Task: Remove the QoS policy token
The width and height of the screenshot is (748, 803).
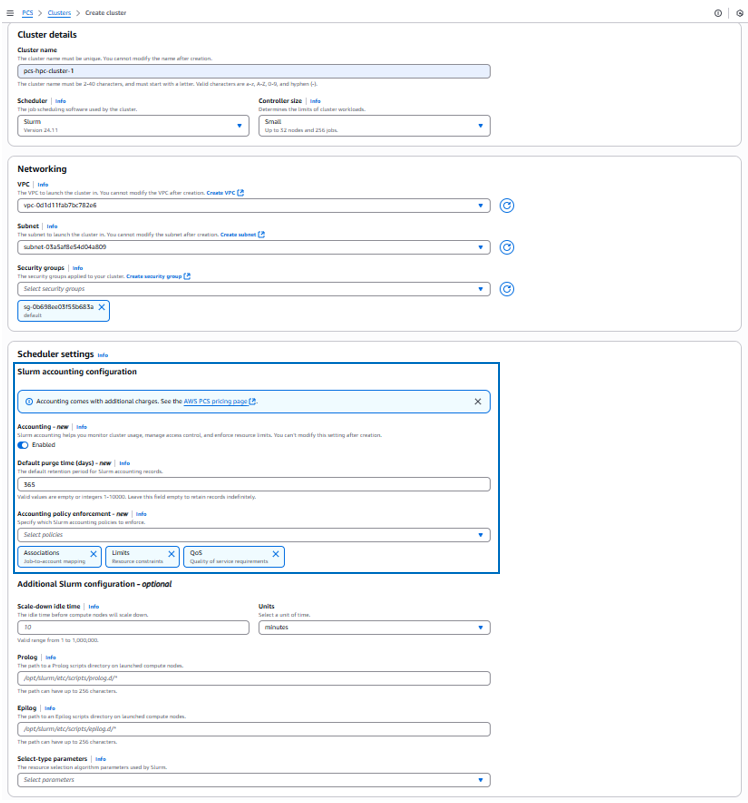Action: pyautogui.click(x=275, y=552)
